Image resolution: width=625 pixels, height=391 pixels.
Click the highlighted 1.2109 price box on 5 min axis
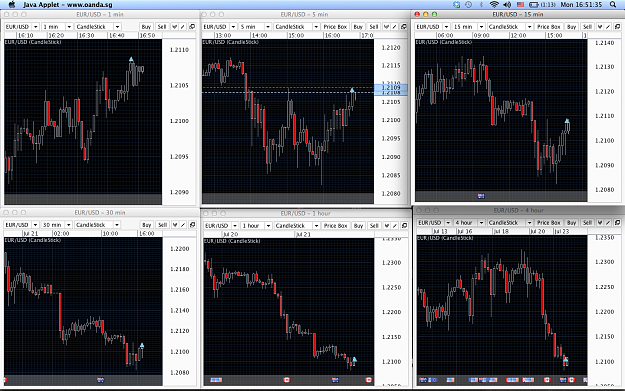(x=391, y=87)
